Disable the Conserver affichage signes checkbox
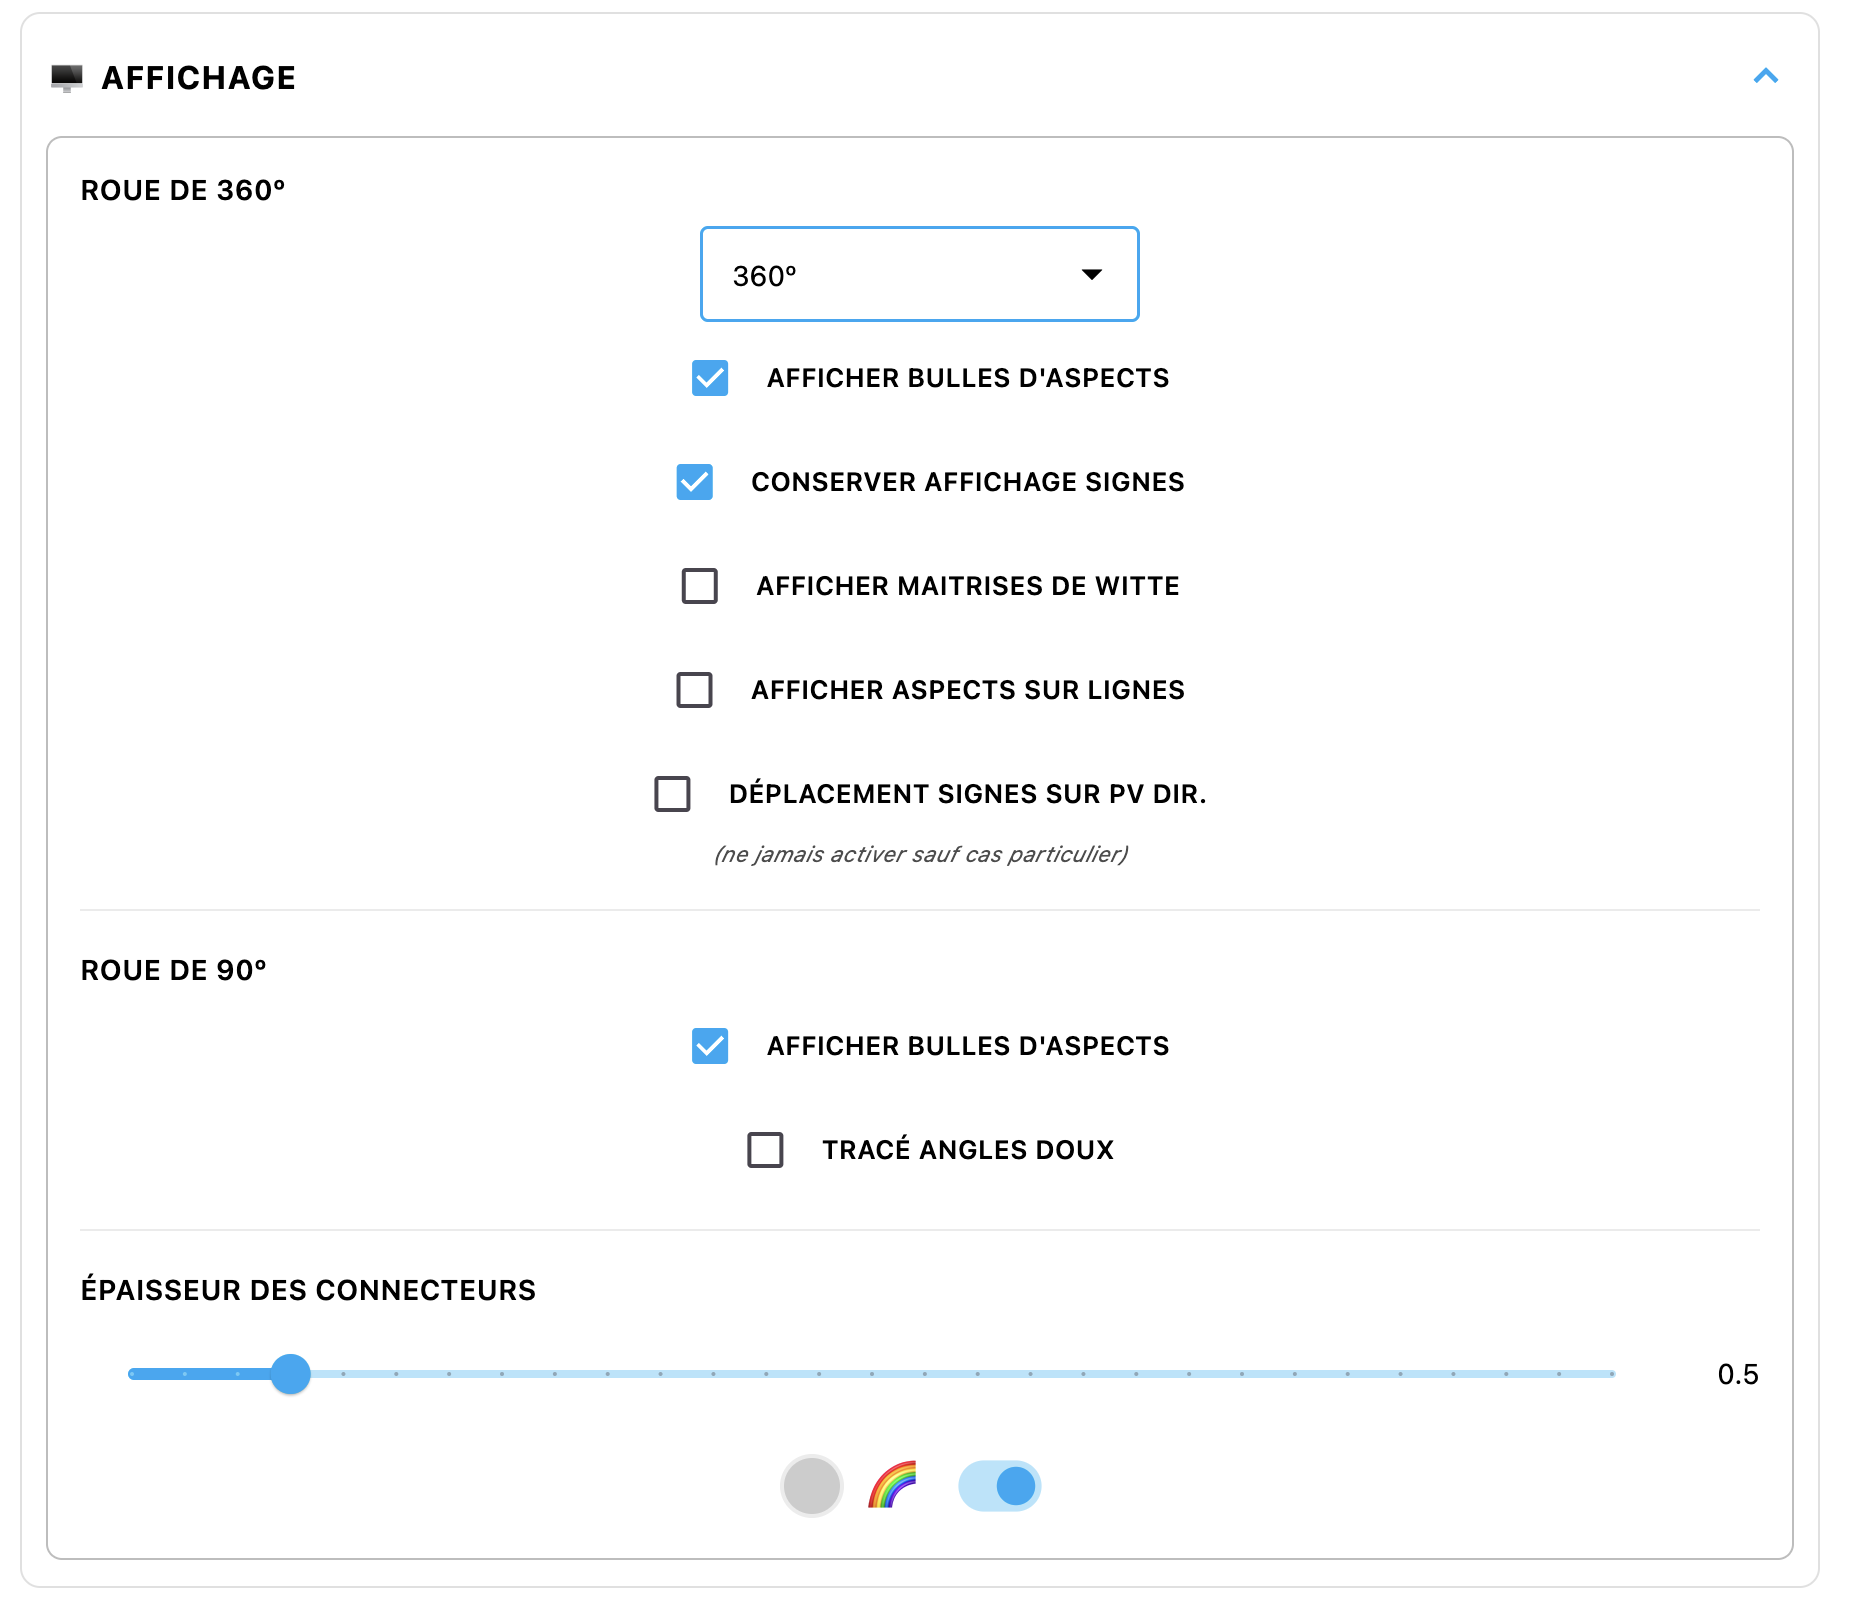The width and height of the screenshot is (1850, 1610). [x=695, y=482]
